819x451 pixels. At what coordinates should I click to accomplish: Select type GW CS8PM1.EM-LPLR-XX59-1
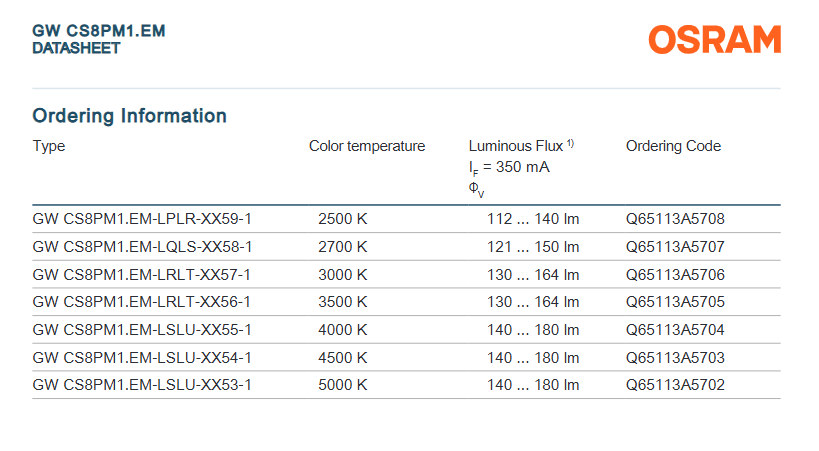[142, 219]
